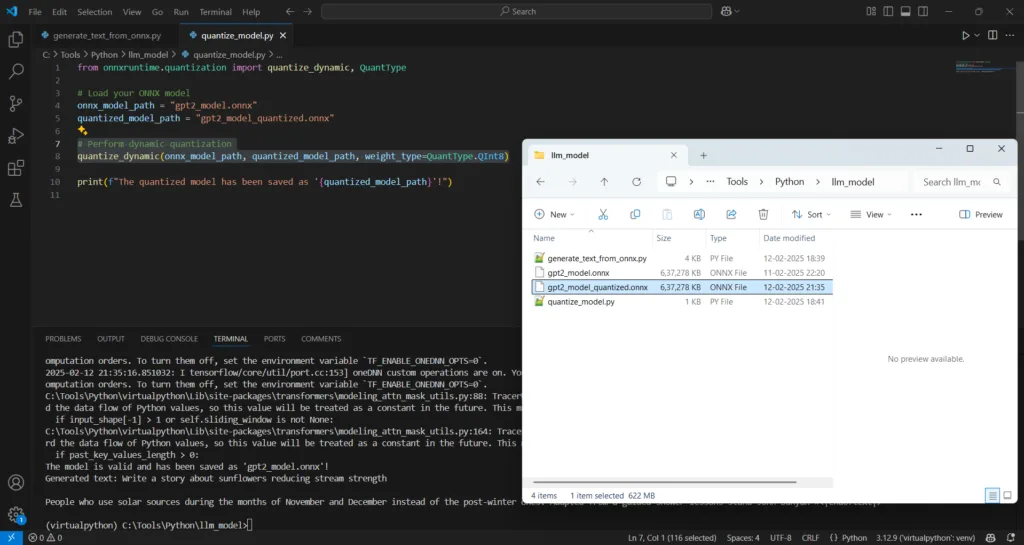This screenshot has width=1024, height=545.
Task: Toggle the secondary side bar
Action: [923, 11]
